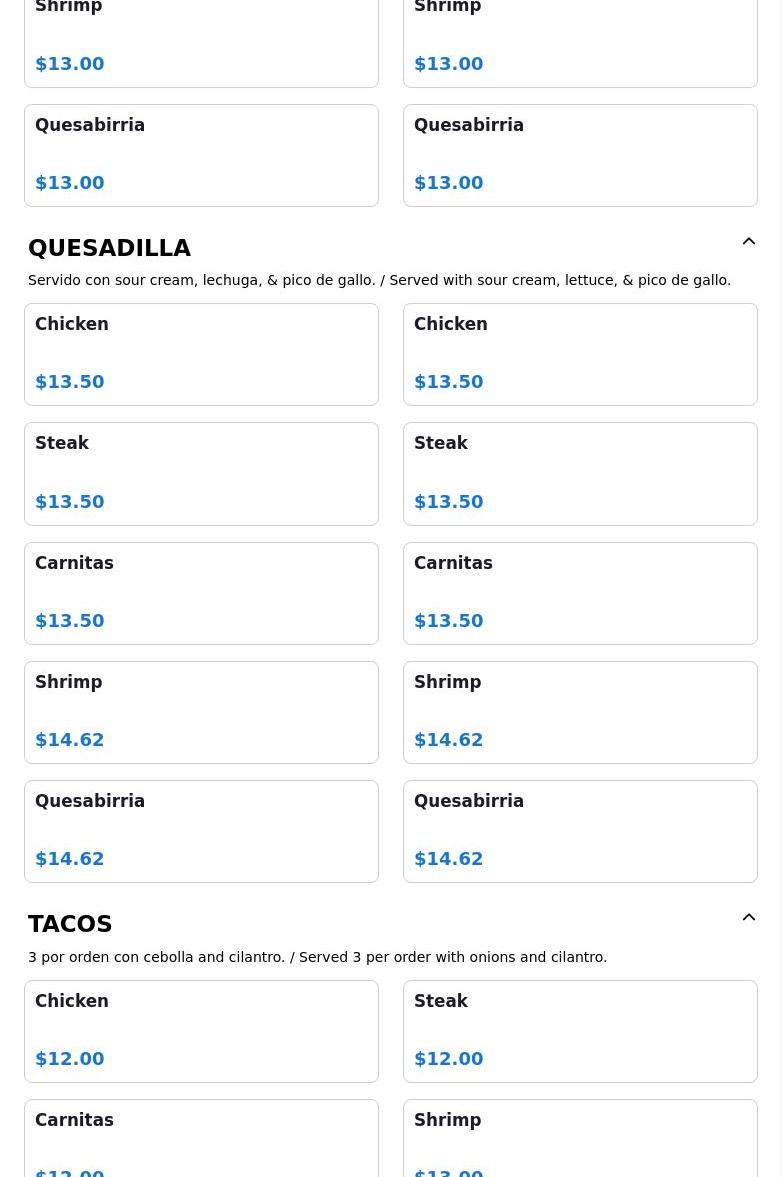The image size is (782, 1177).
Task: Open the Carnitas quesadilla item
Action: [201, 593]
